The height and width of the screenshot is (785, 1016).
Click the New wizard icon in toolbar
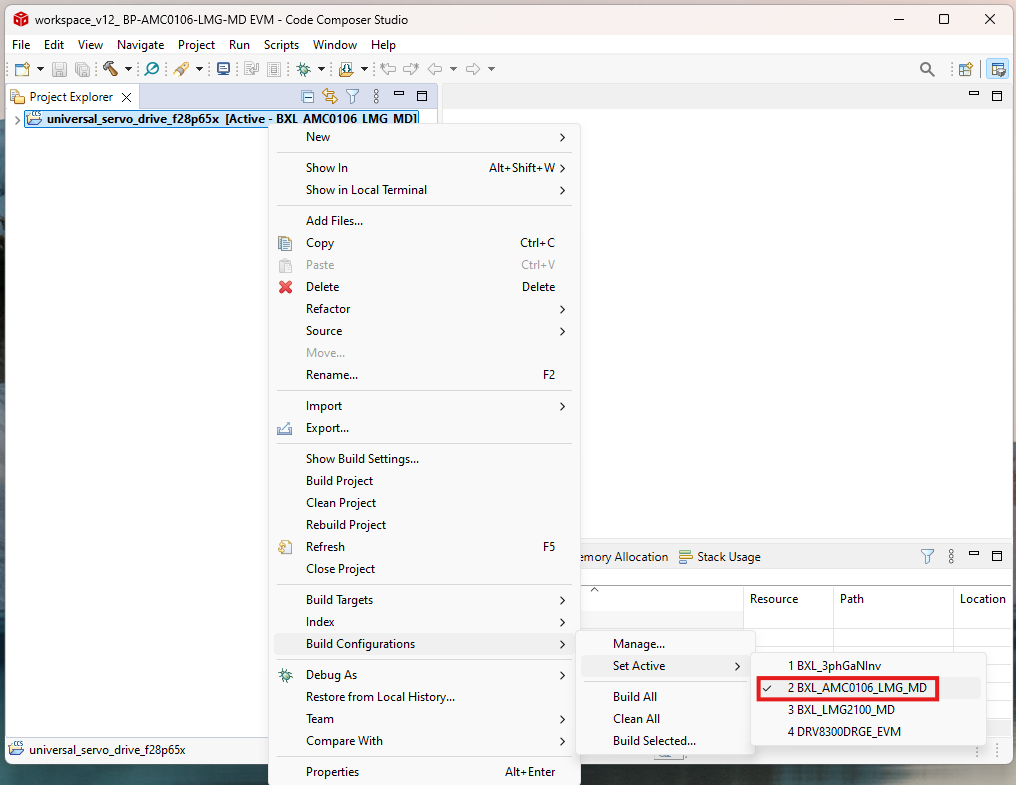[22, 69]
